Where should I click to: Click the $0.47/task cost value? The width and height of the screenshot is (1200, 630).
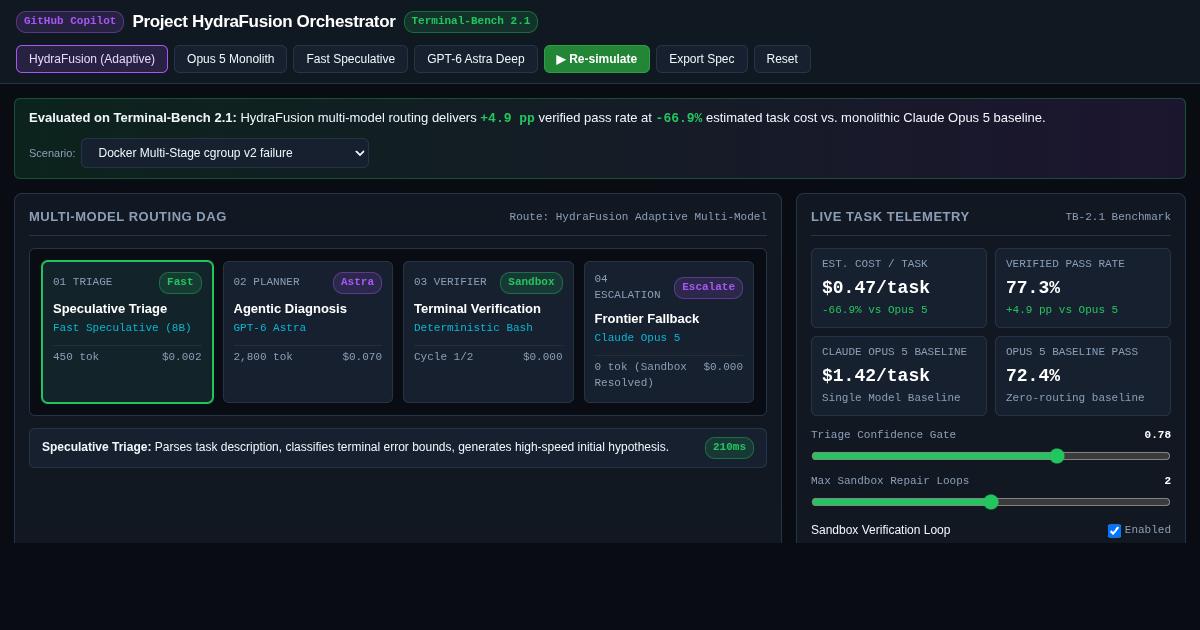[876, 288]
